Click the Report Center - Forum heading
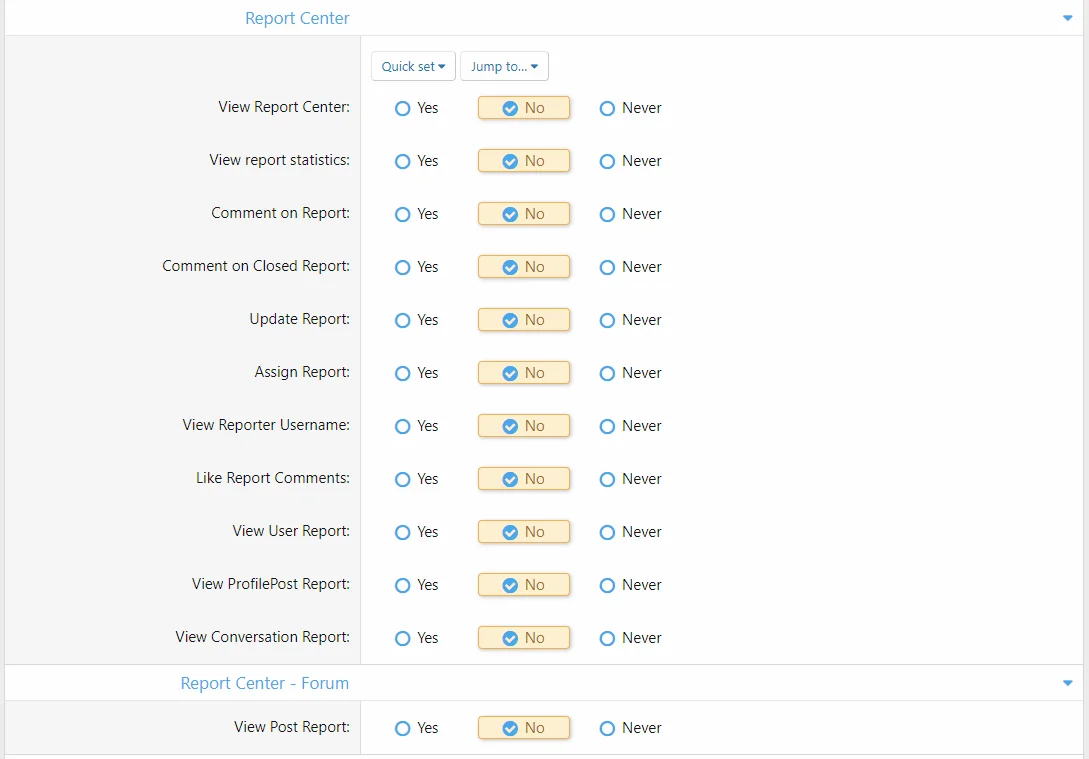This screenshot has width=1089, height=759. click(x=265, y=683)
